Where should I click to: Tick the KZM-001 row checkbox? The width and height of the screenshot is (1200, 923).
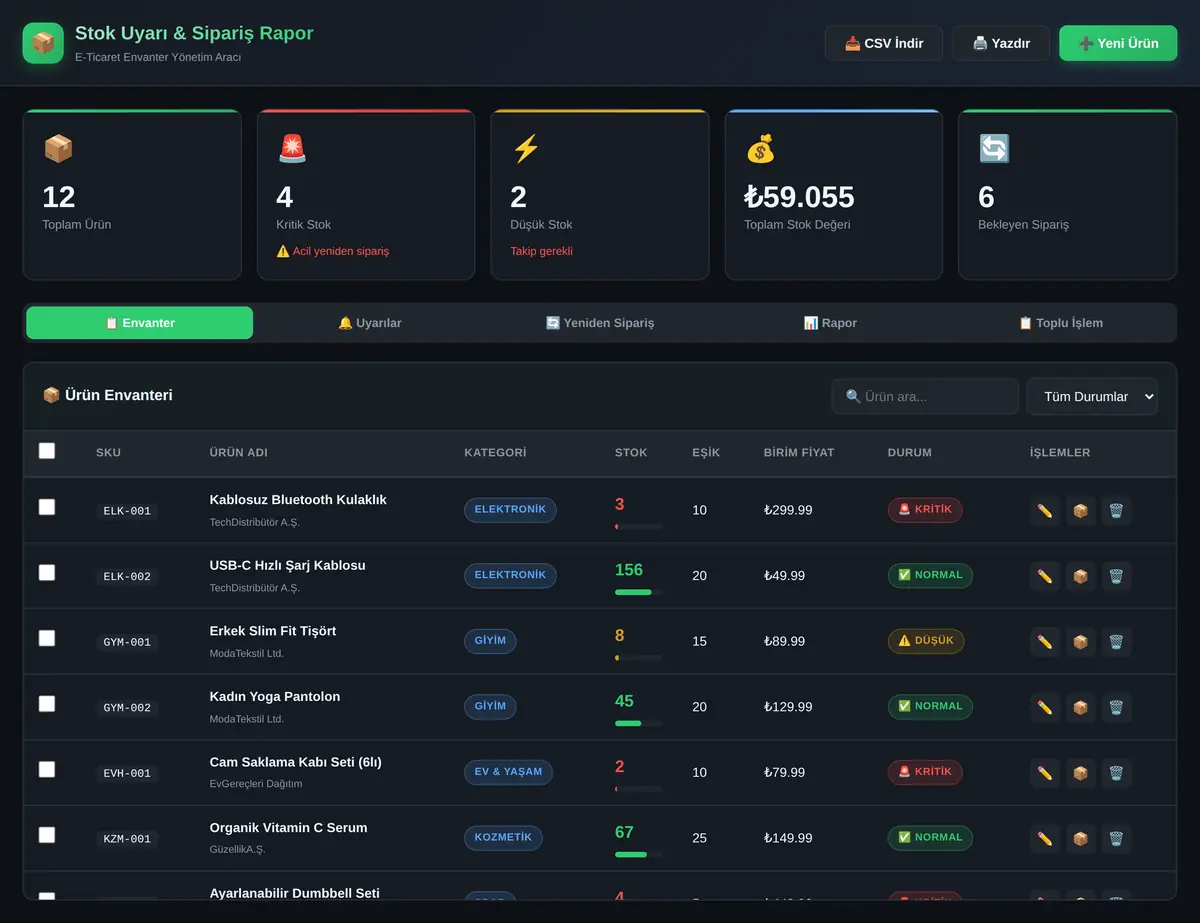click(47, 835)
